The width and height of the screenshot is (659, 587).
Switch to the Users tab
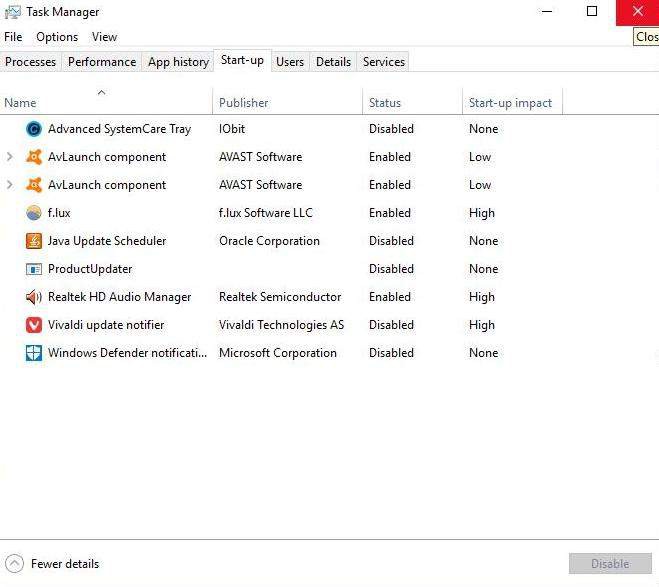290,62
